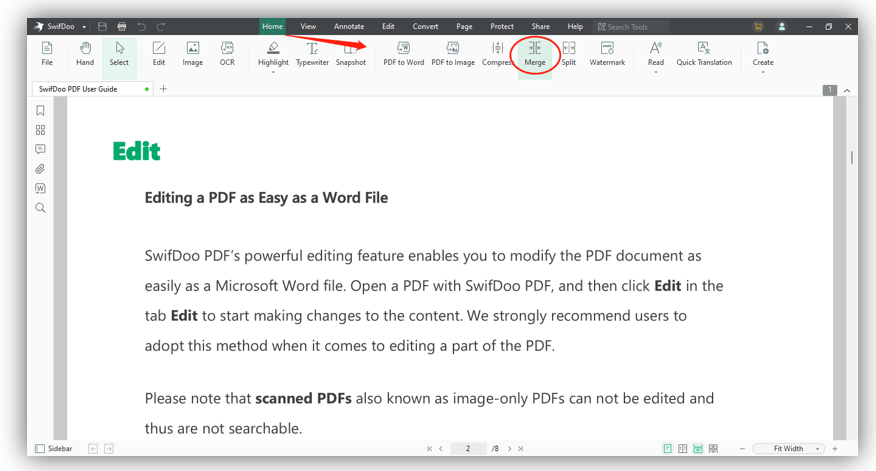Screen dimensions: 876x471
Task: Add a new document tab
Action: click(163, 89)
